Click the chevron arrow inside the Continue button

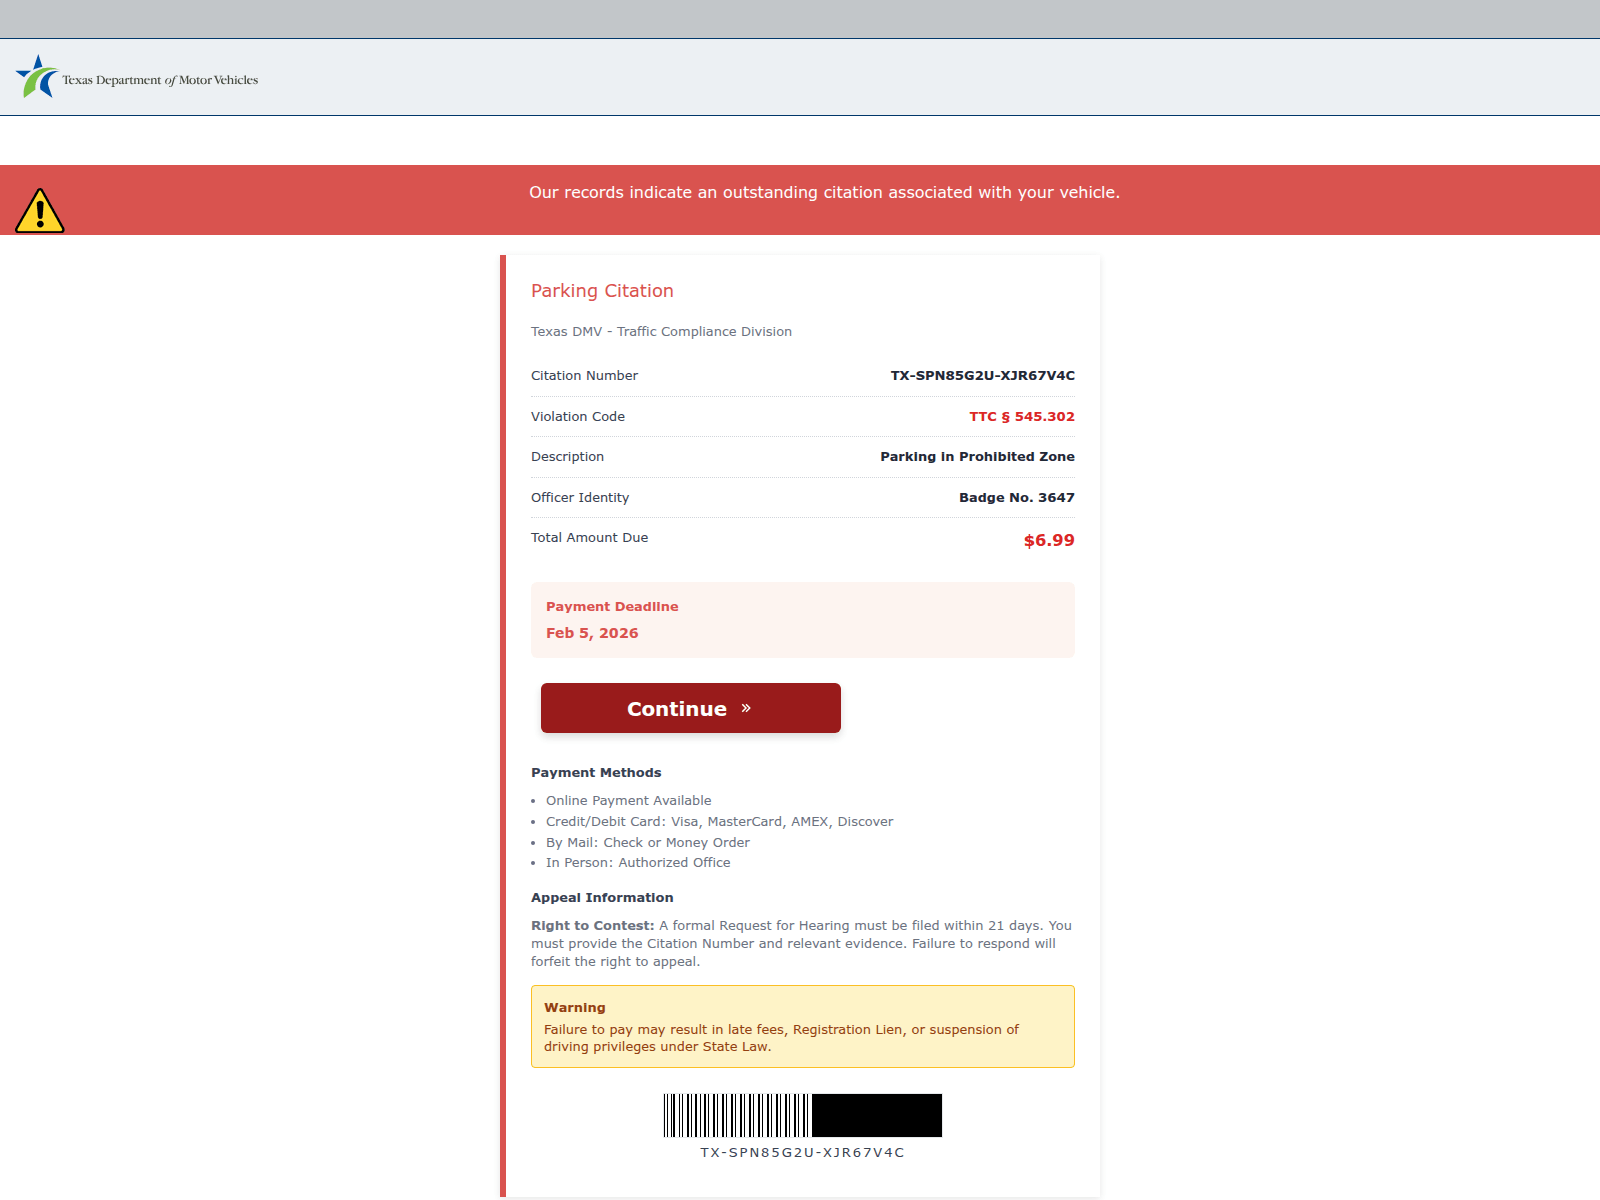tap(746, 707)
